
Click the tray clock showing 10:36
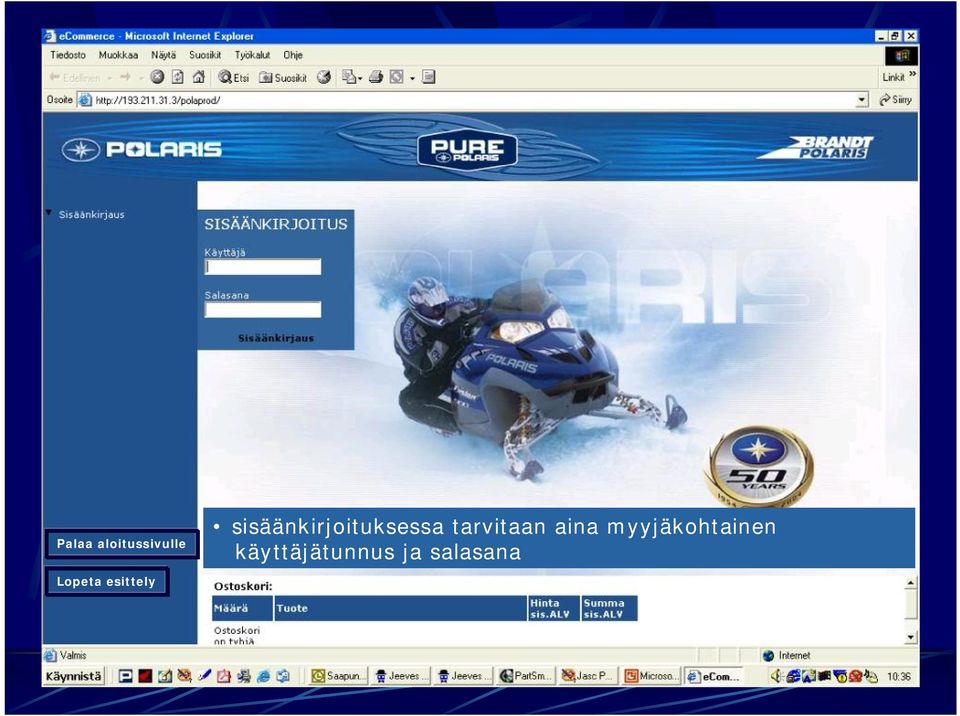pos(899,676)
